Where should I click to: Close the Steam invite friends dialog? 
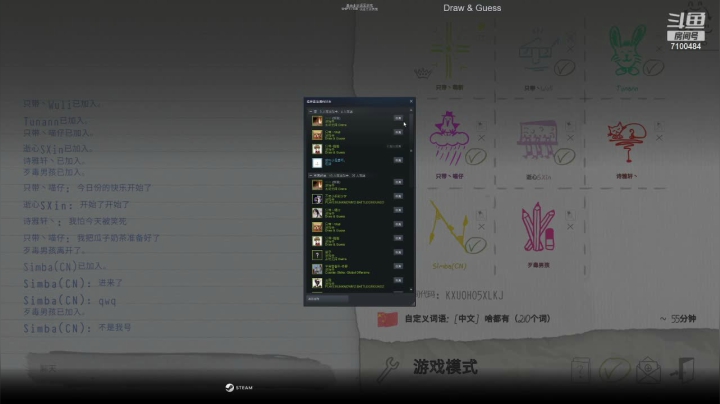click(411, 101)
